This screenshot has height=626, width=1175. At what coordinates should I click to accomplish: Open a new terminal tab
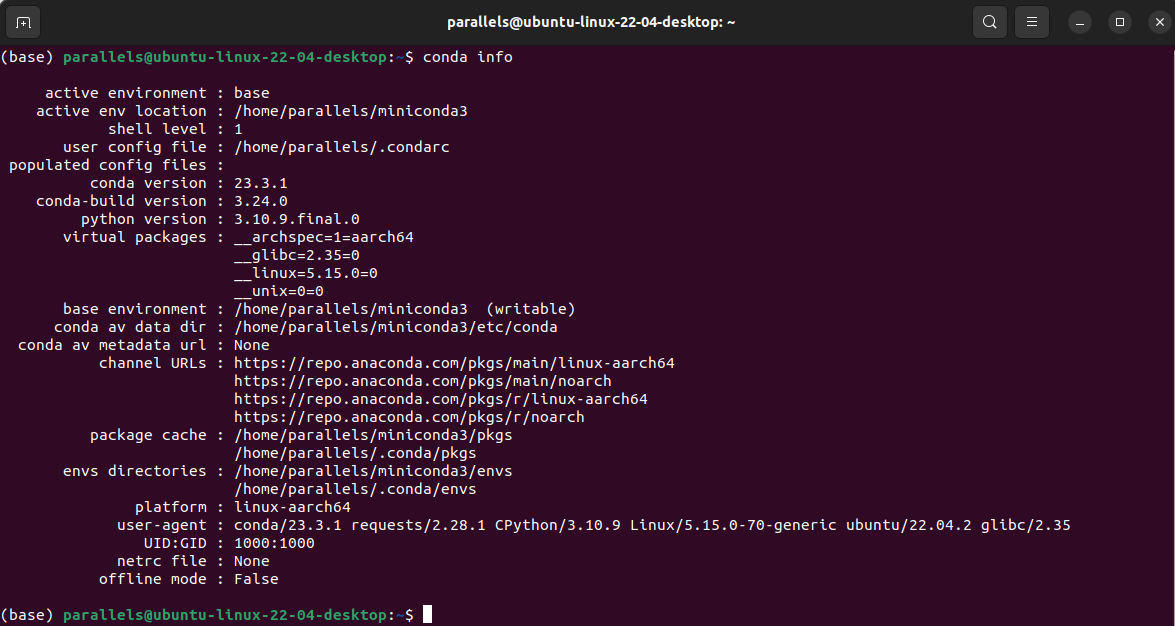(x=23, y=21)
